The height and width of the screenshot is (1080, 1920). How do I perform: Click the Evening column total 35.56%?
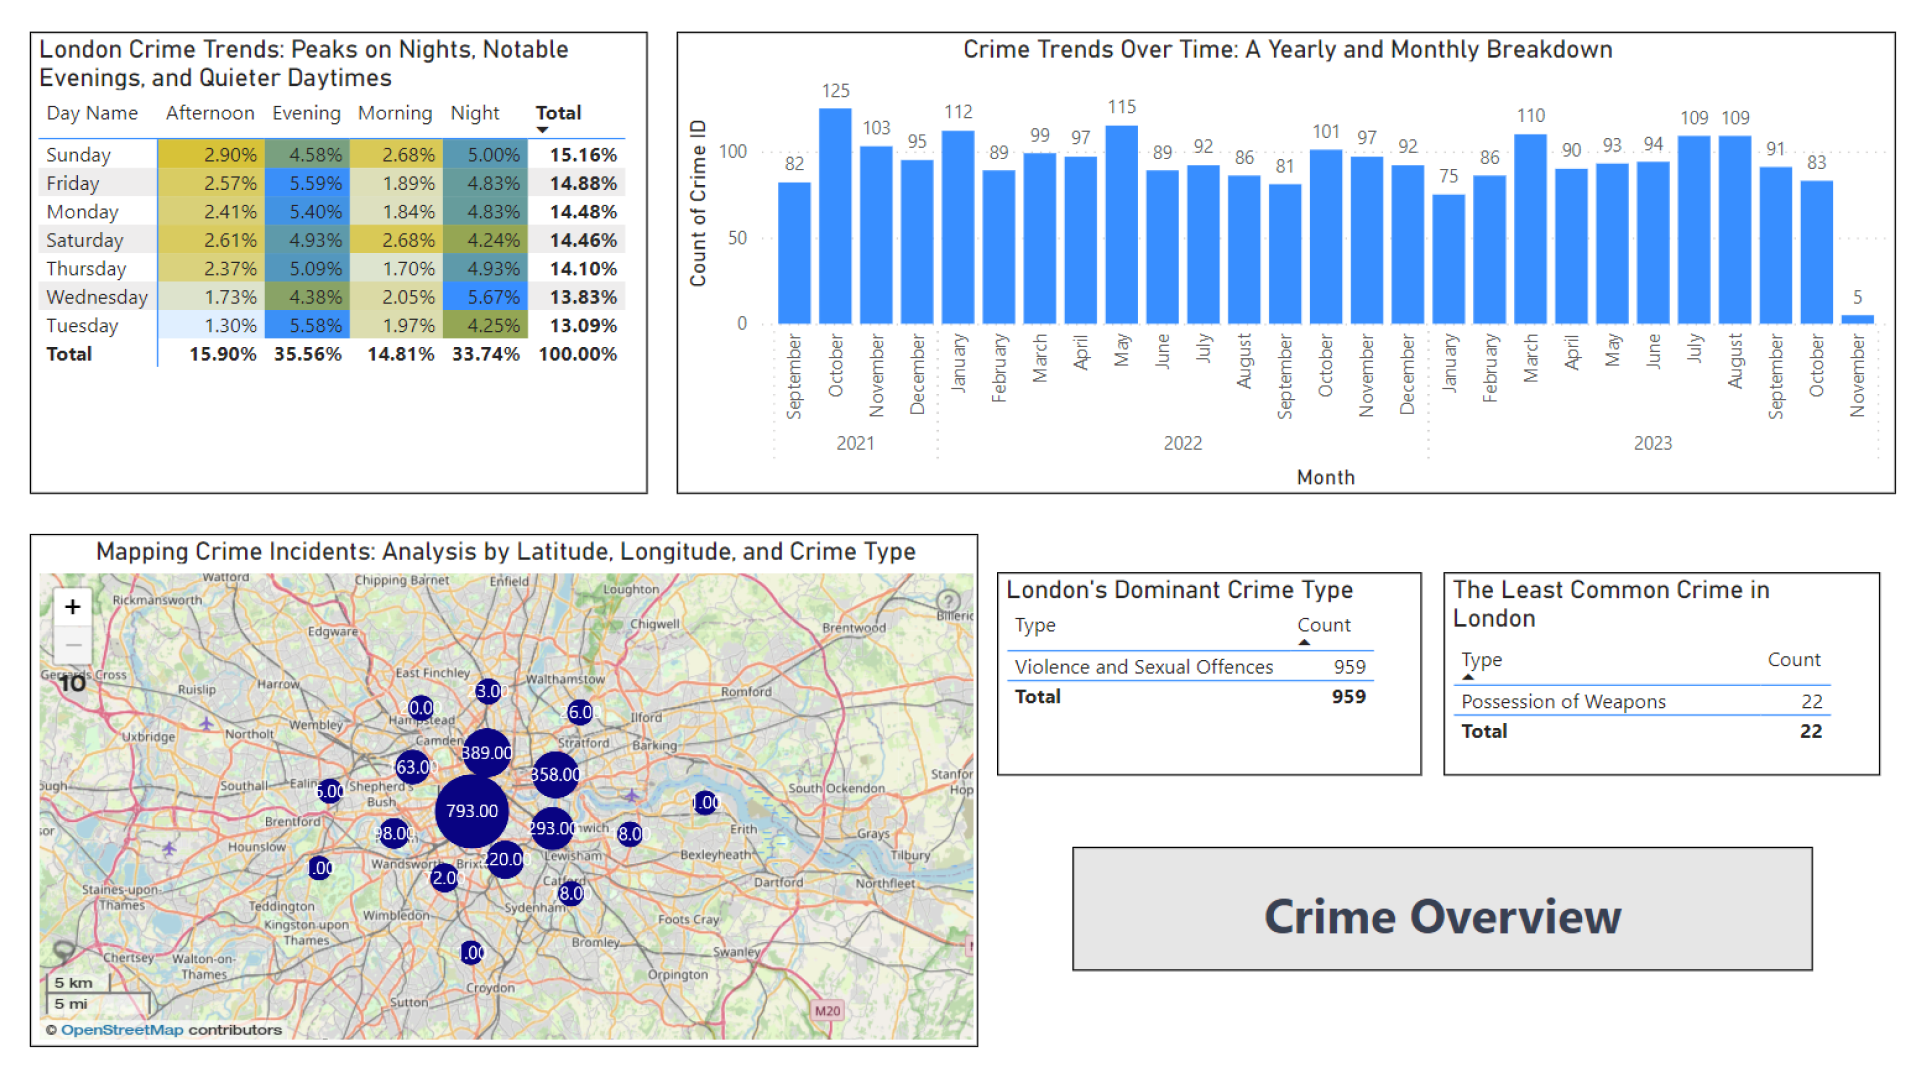point(308,354)
